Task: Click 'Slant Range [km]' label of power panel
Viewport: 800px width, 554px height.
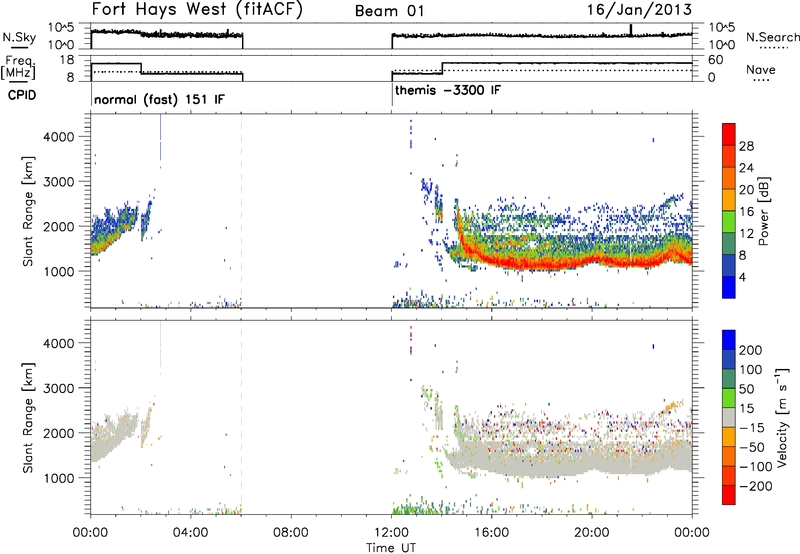Action: tap(28, 211)
